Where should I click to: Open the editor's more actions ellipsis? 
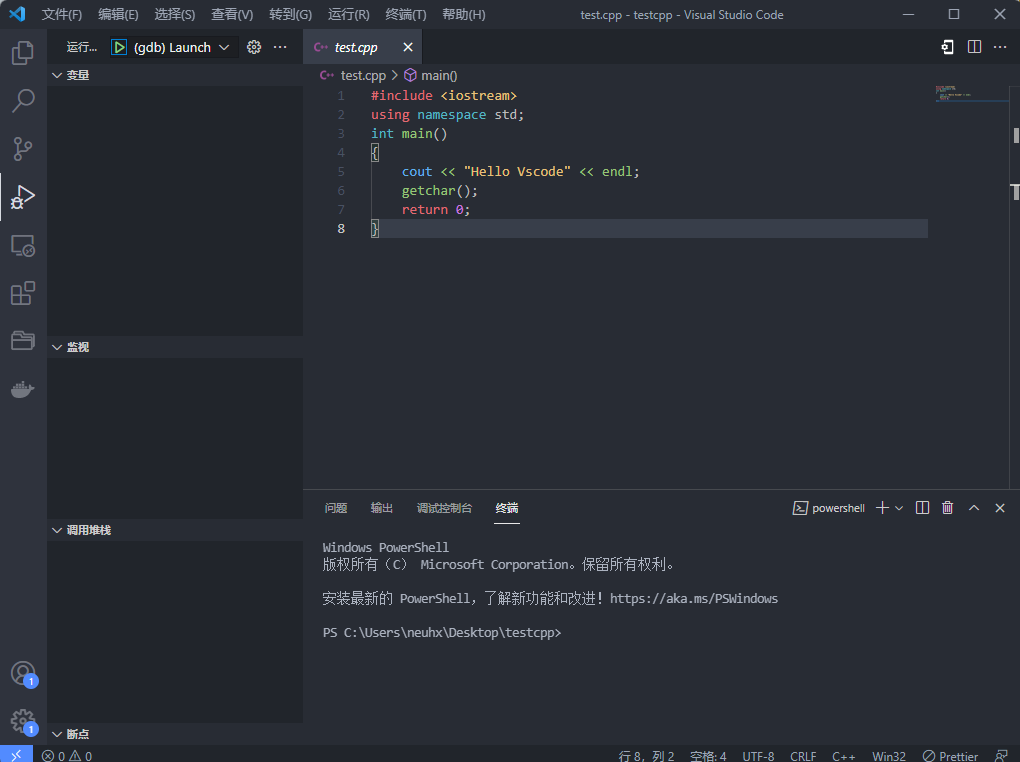point(1000,47)
